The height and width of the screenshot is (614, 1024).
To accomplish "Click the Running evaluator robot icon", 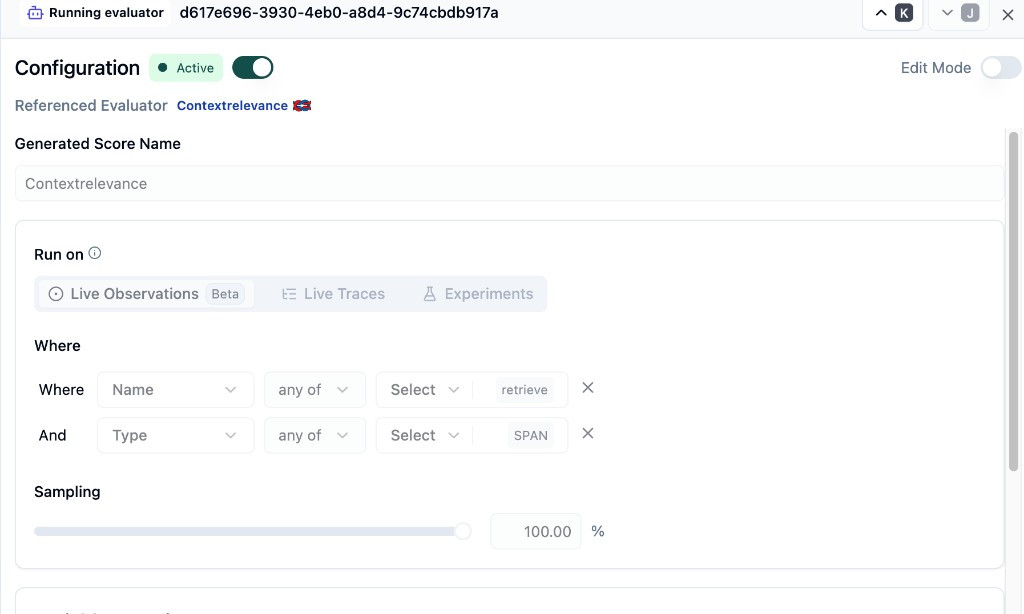I will pos(35,13).
